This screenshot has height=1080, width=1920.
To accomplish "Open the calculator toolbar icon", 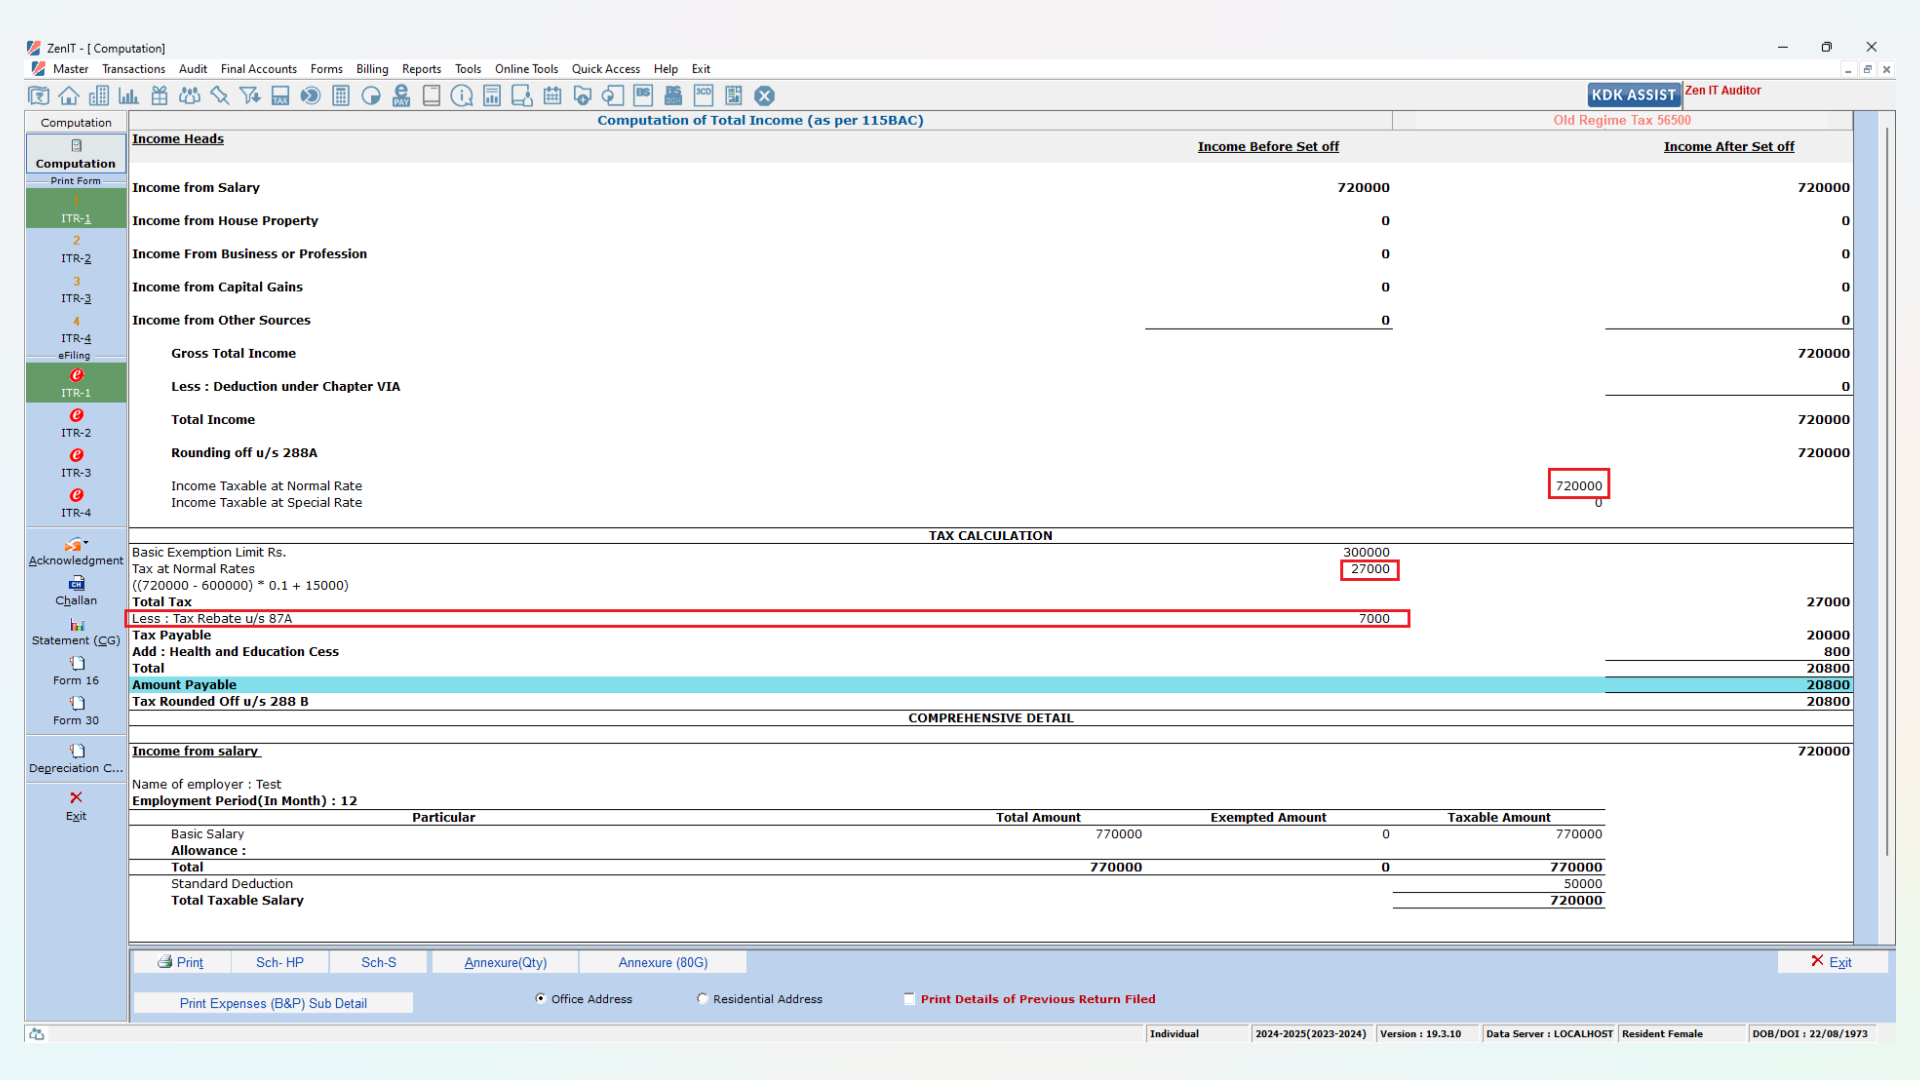I will click(x=341, y=96).
